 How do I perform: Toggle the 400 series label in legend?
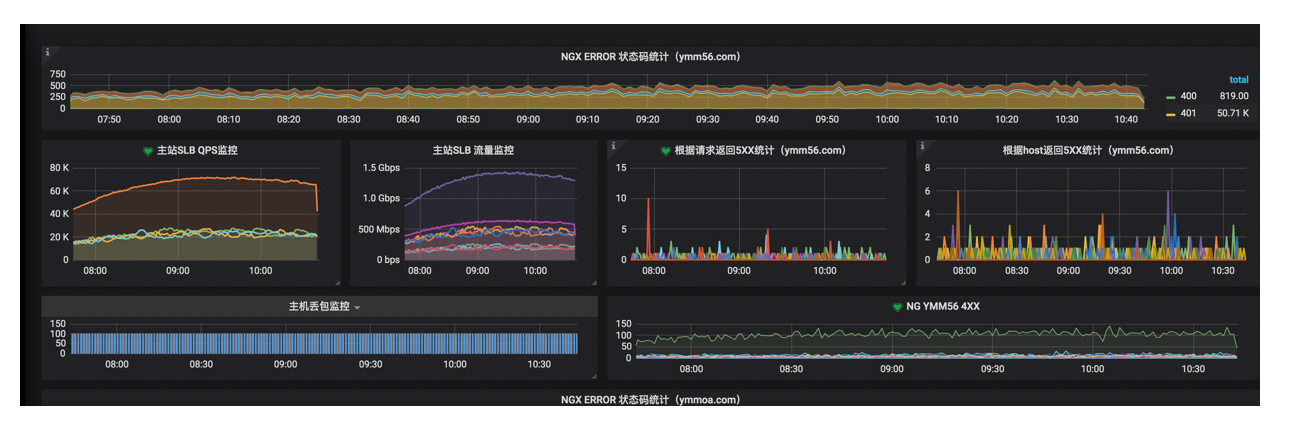tap(1188, 96)
